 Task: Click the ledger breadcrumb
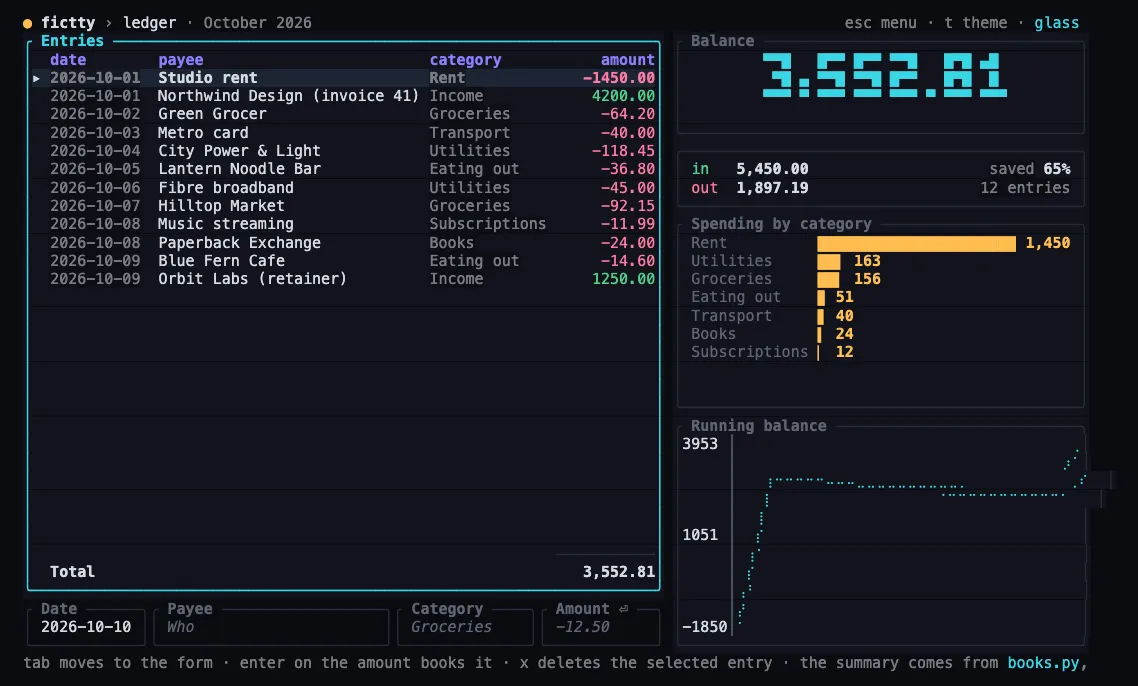click(x=150, y=23)
